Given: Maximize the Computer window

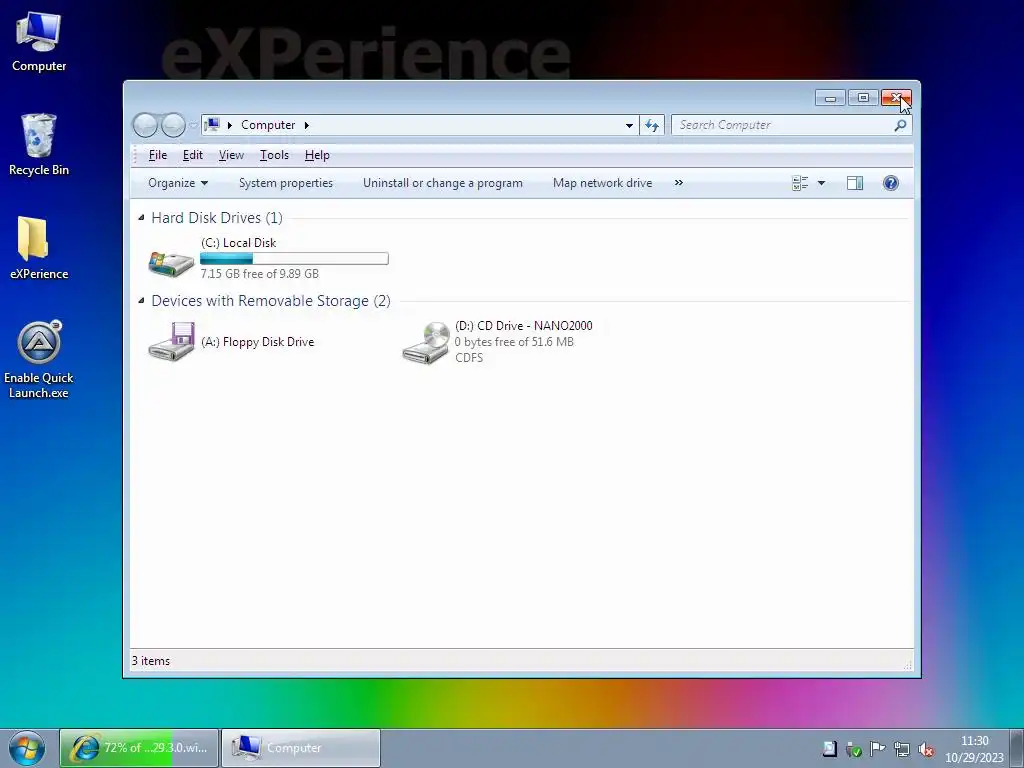Looking at the screenshot, I should pyautogui.click(x=863, y=98).
